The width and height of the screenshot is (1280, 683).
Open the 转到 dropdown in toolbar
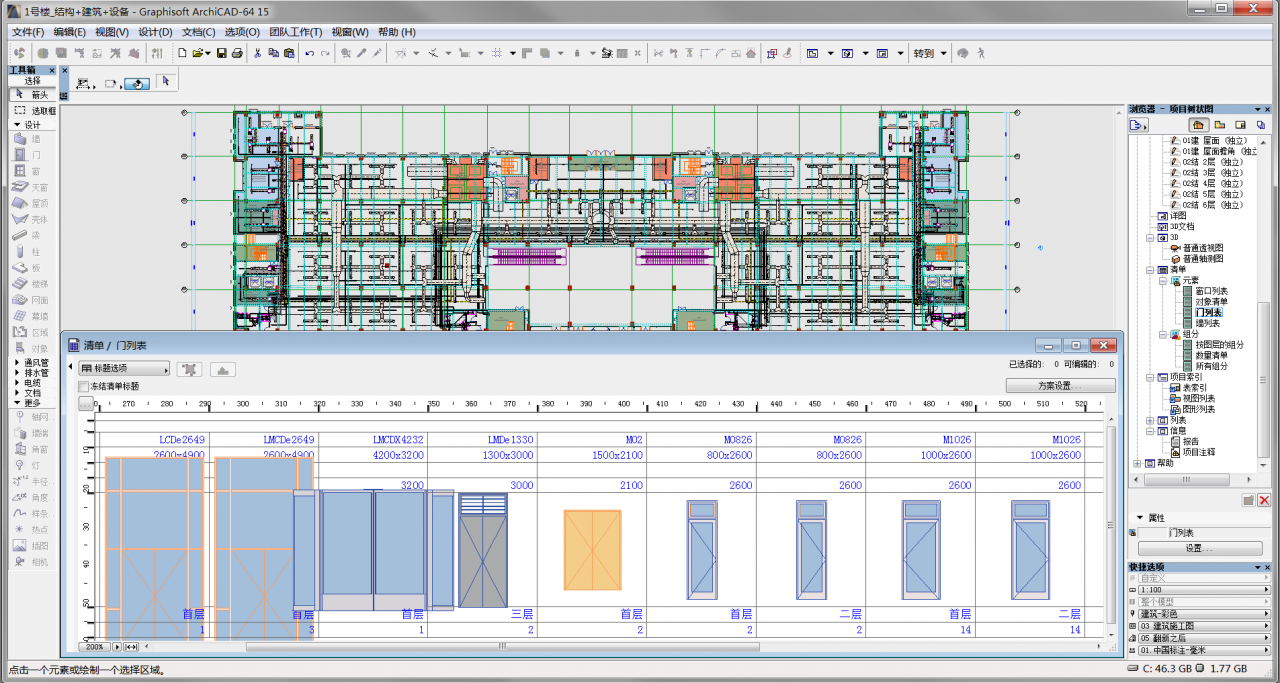(928, 53)
